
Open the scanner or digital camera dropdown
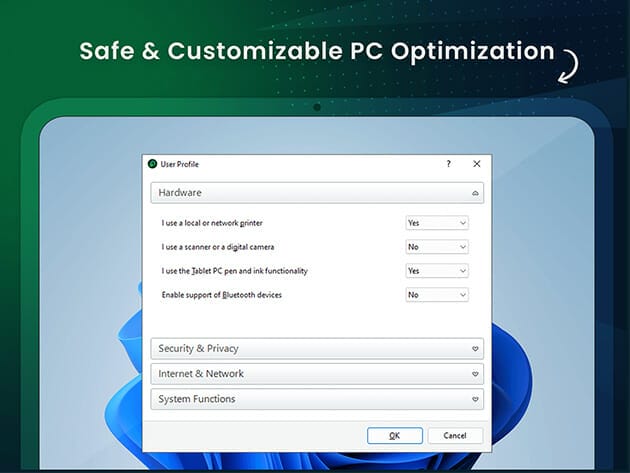pos(437,247)
